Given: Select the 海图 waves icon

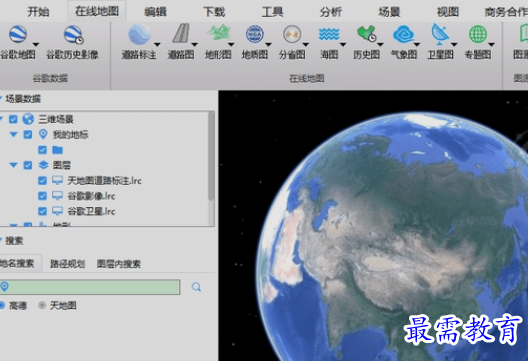Looking at the screenshot, I should [x=329, y=34].
